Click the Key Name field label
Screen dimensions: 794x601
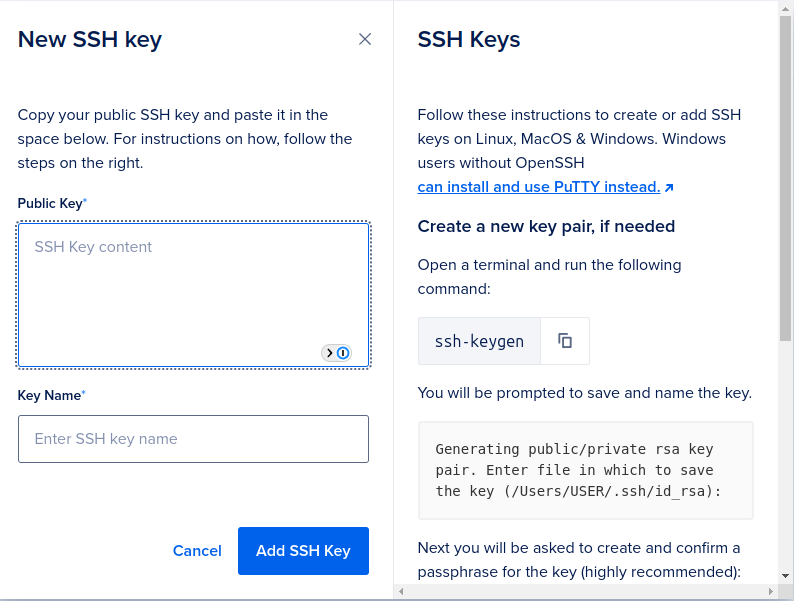[x=50, y=395]
